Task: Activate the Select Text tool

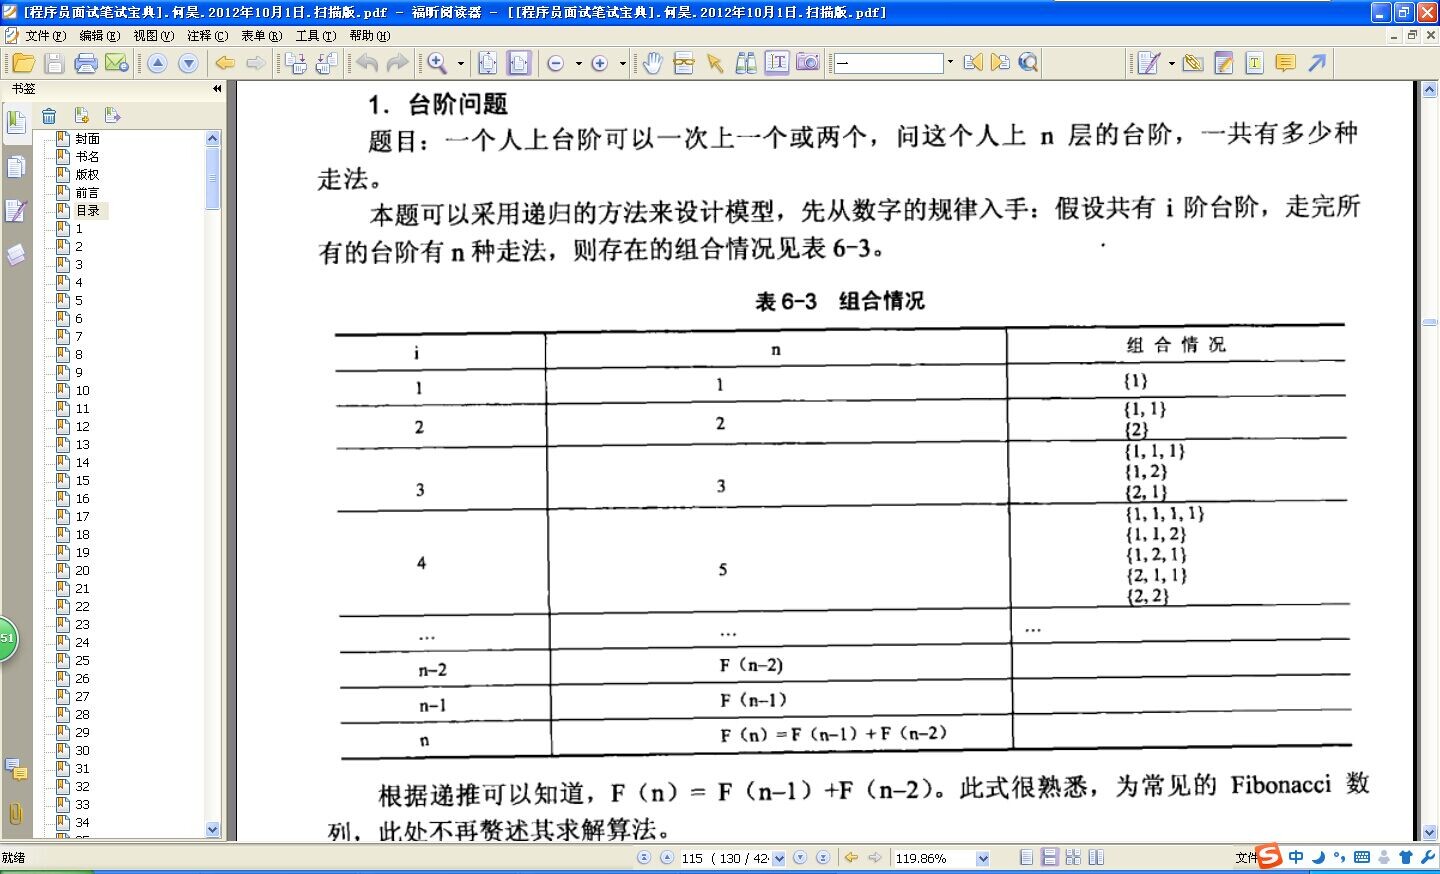Action: [x=777, y=63]
